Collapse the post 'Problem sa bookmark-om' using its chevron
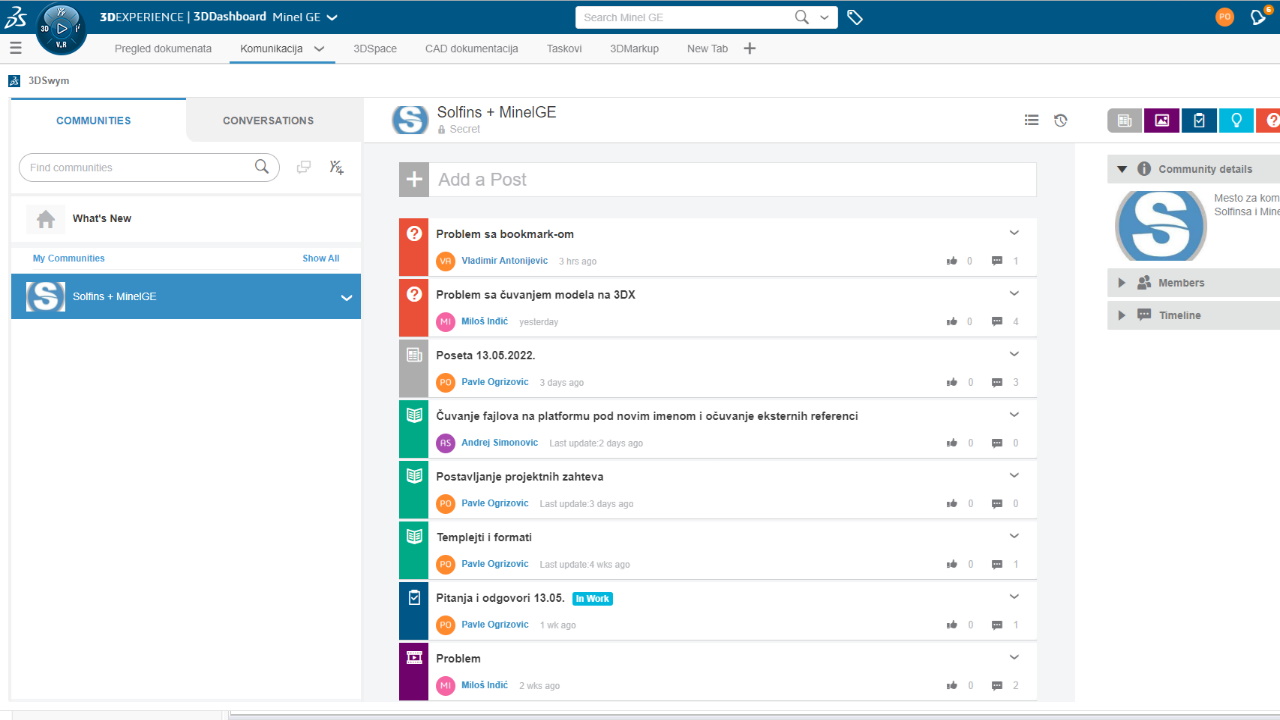The width and height of the screenshot is (1280, 720). coord(1014,232)
